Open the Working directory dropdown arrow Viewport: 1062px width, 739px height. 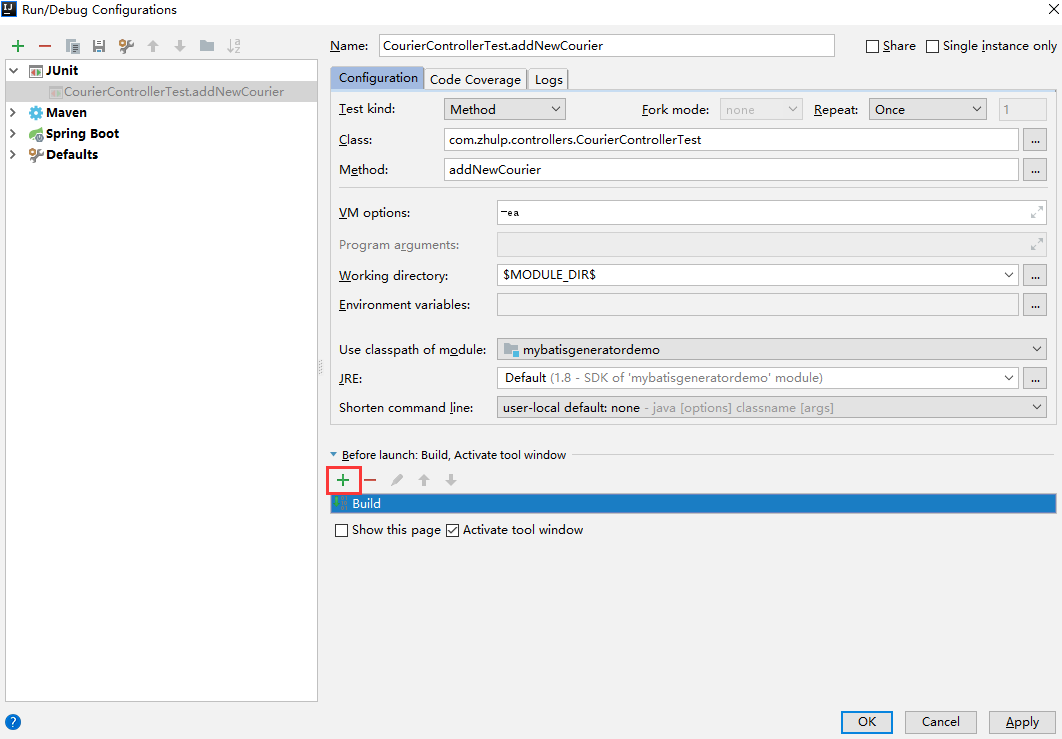[1008, 275]
